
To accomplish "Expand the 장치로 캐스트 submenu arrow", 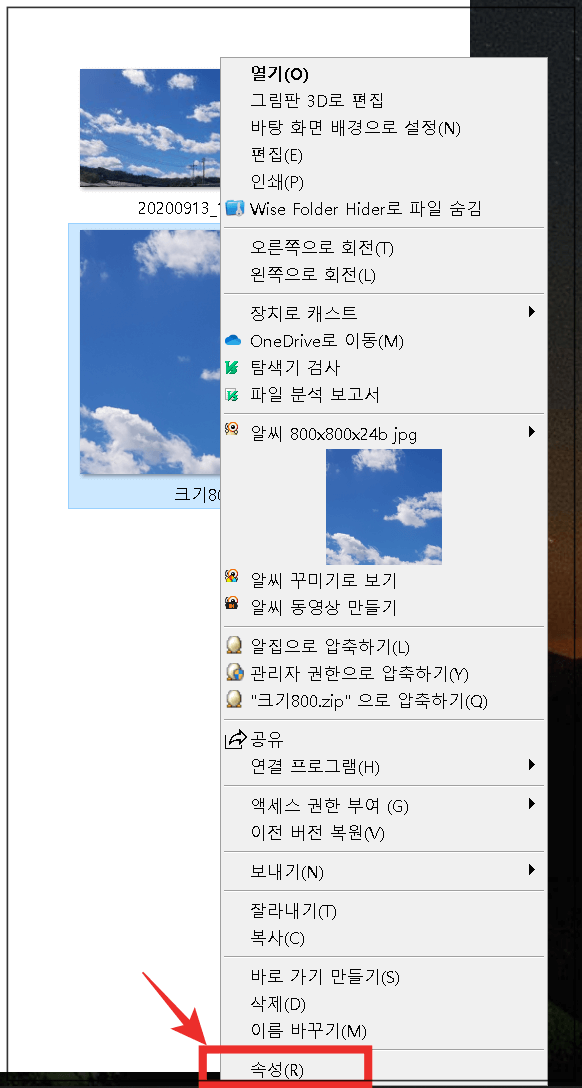I will (x=532, y=312).
